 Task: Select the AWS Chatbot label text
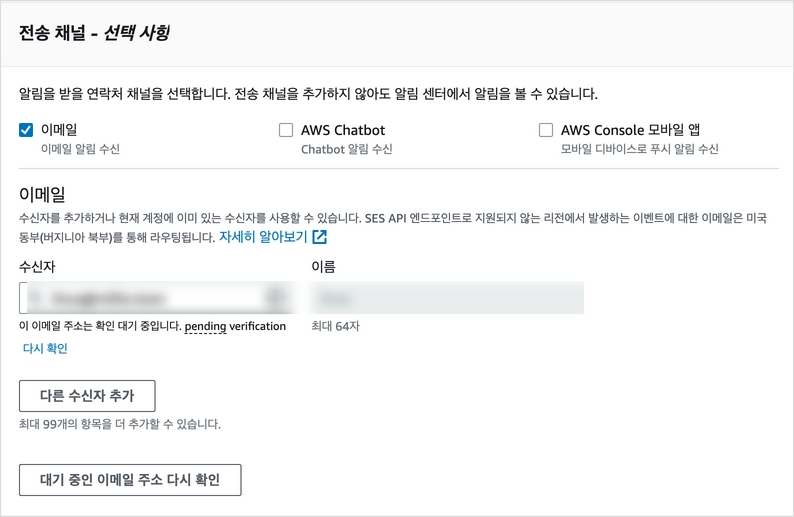(x=343, y=130)
